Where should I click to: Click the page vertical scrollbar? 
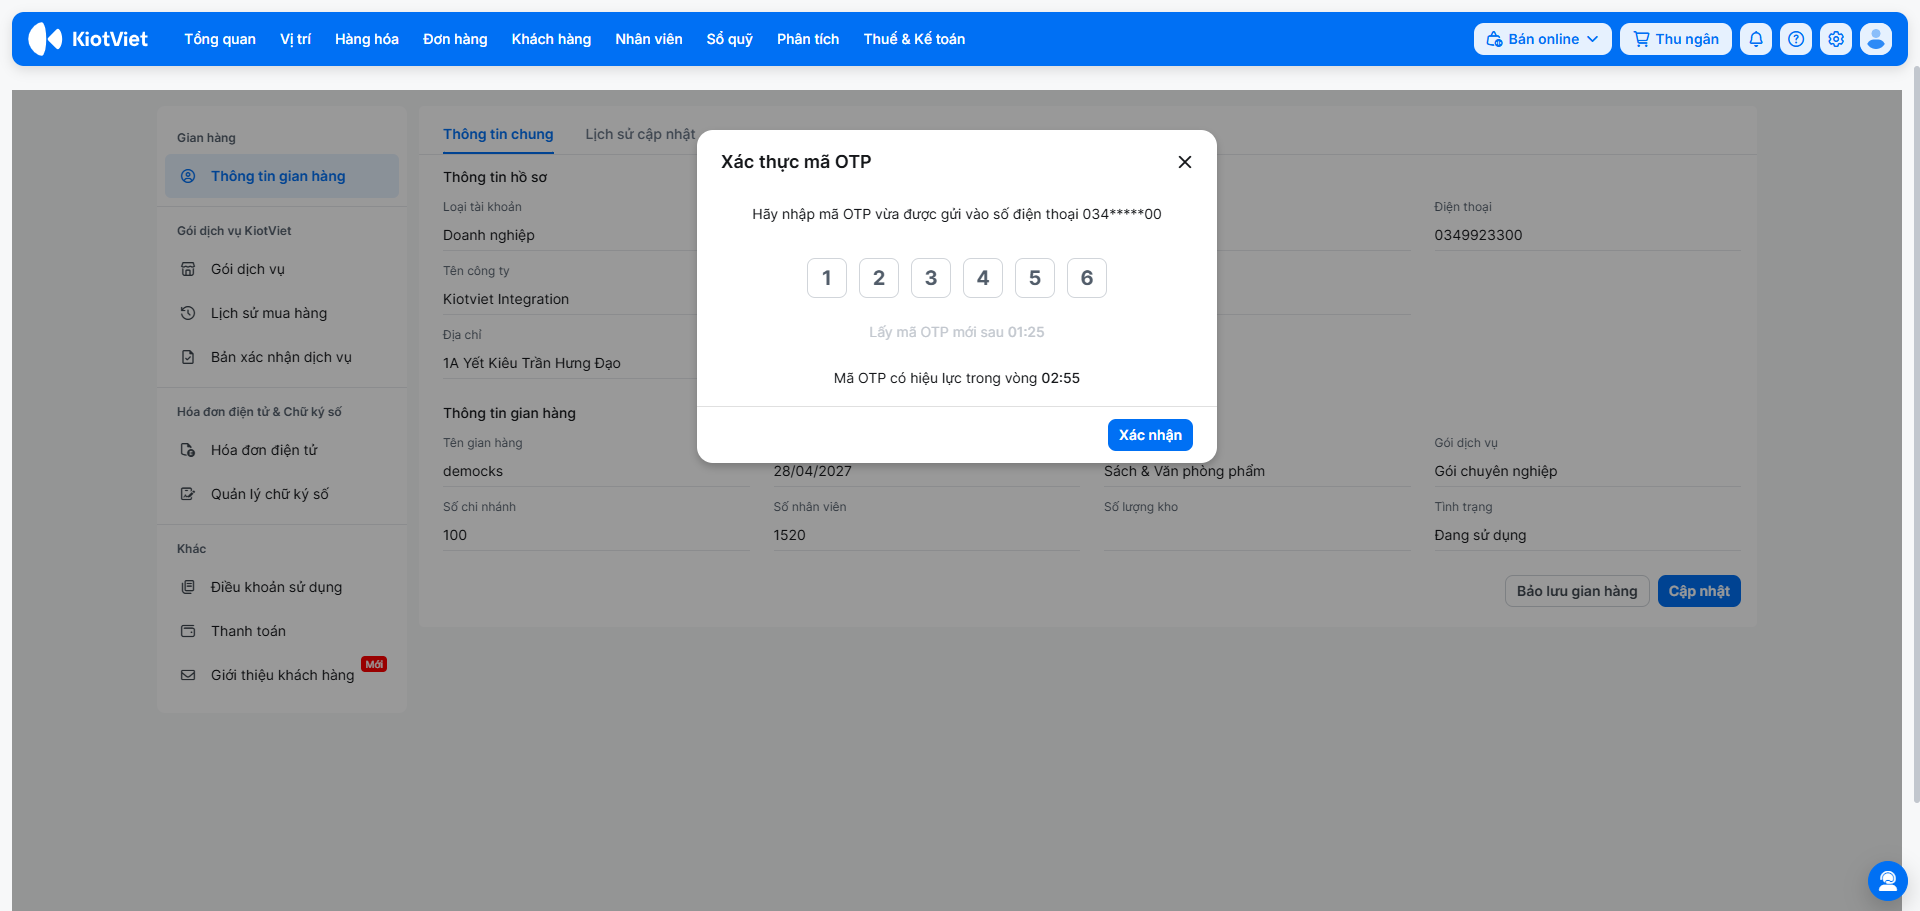(1914, 435)
